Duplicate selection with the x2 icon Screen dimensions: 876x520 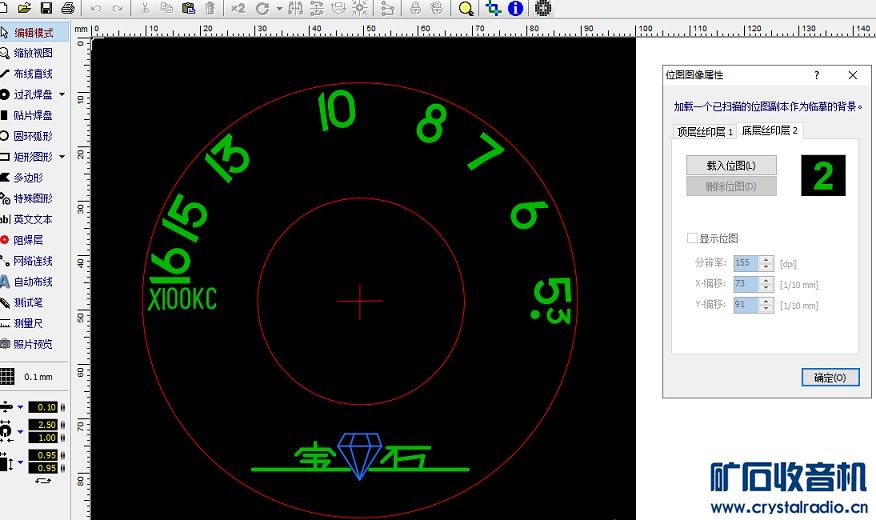(x=238, y=8)
